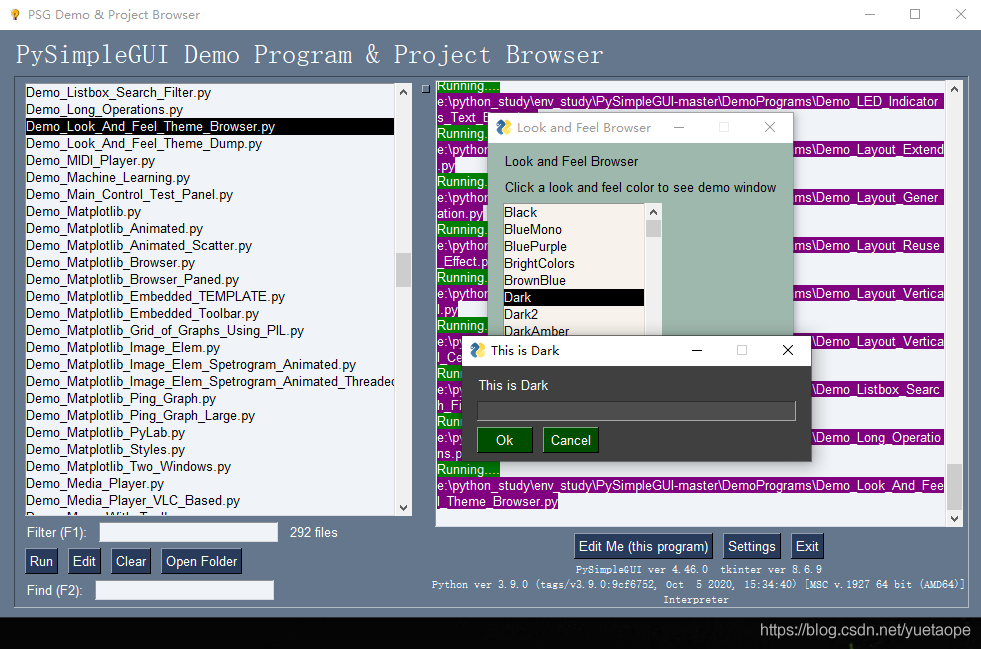Click the Clear button

tap(131, 561)
